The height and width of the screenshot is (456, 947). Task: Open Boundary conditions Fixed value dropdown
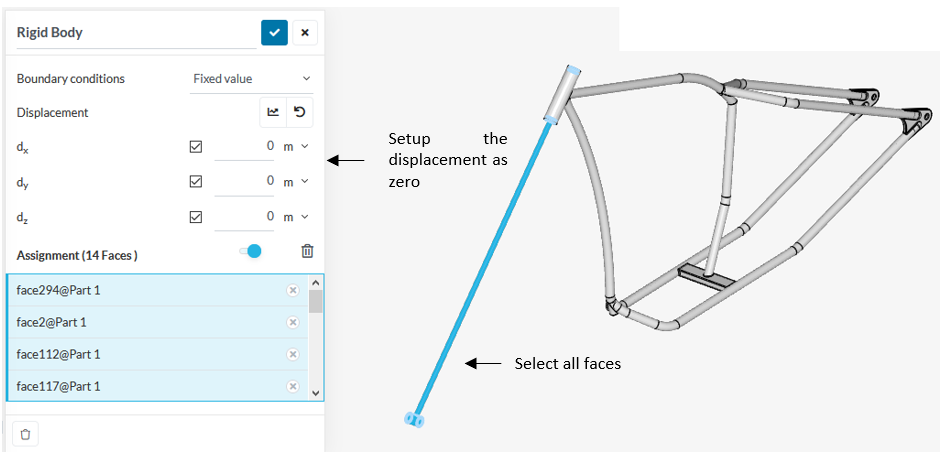pos(252,78)
